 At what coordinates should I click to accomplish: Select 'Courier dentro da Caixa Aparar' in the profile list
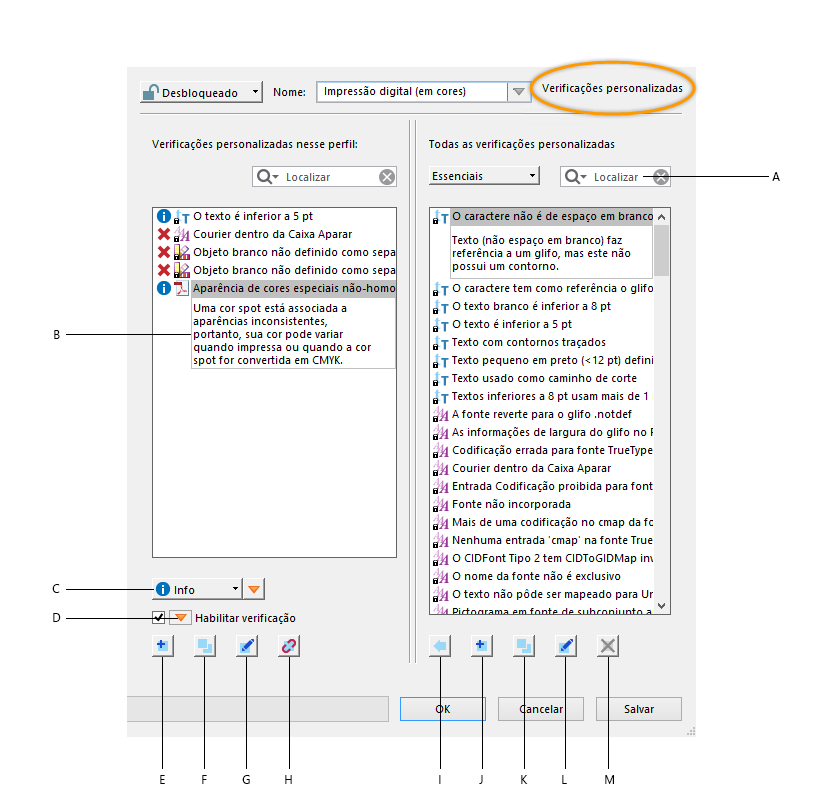coord(274,234)
